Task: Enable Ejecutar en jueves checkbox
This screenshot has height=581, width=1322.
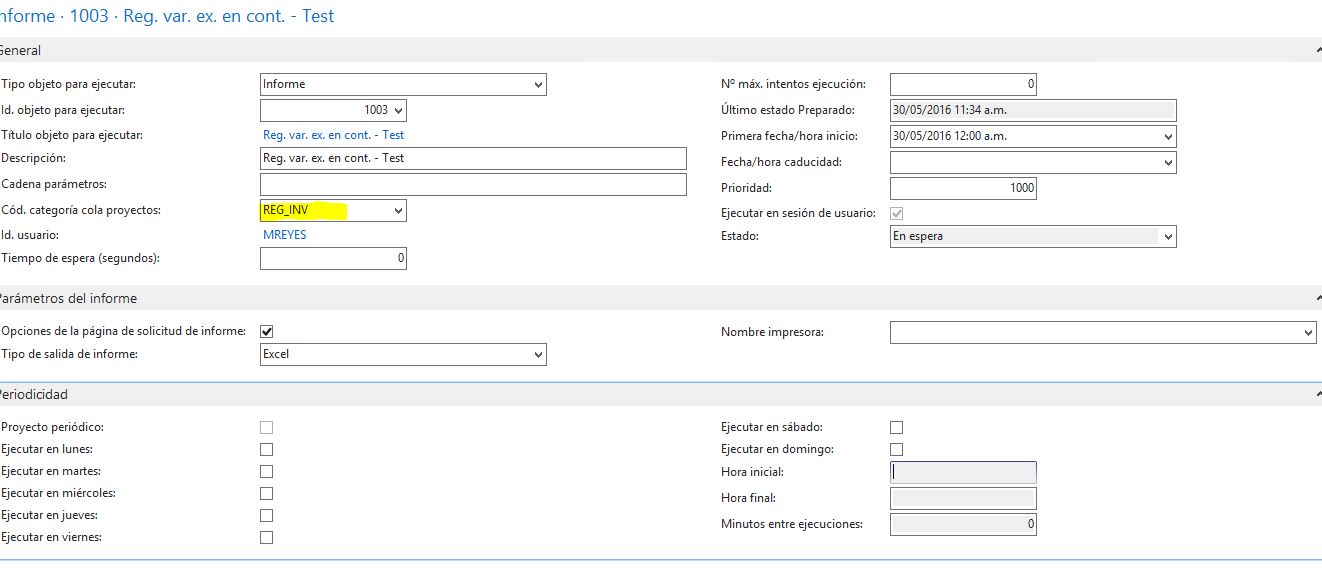Action: coord(267,516)
